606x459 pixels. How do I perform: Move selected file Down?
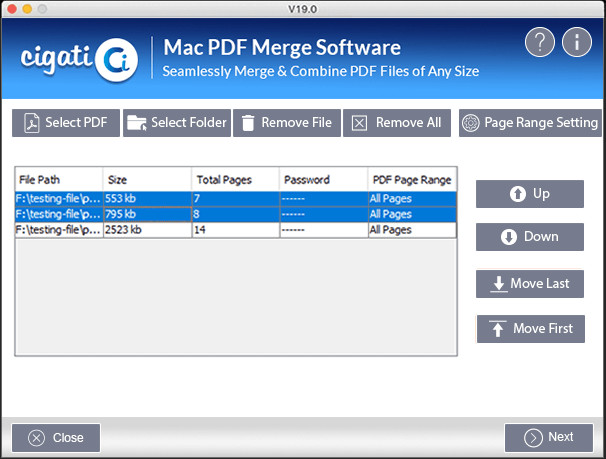(530, 237)
